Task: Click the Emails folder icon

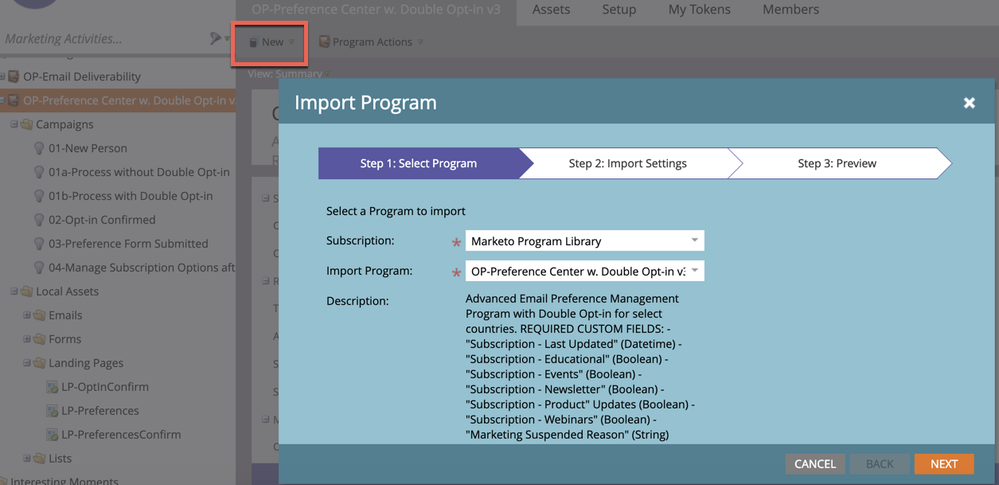Action: pyautogui.click(x=39, y=315)
